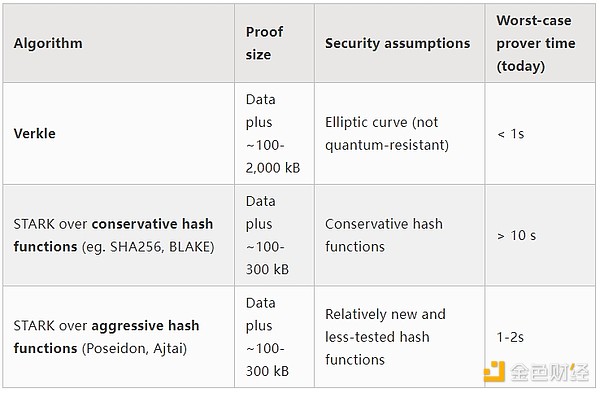This screenshot has width=600, height=393.
Task: Click the > 10 s prover time cell
Action: 540,235
